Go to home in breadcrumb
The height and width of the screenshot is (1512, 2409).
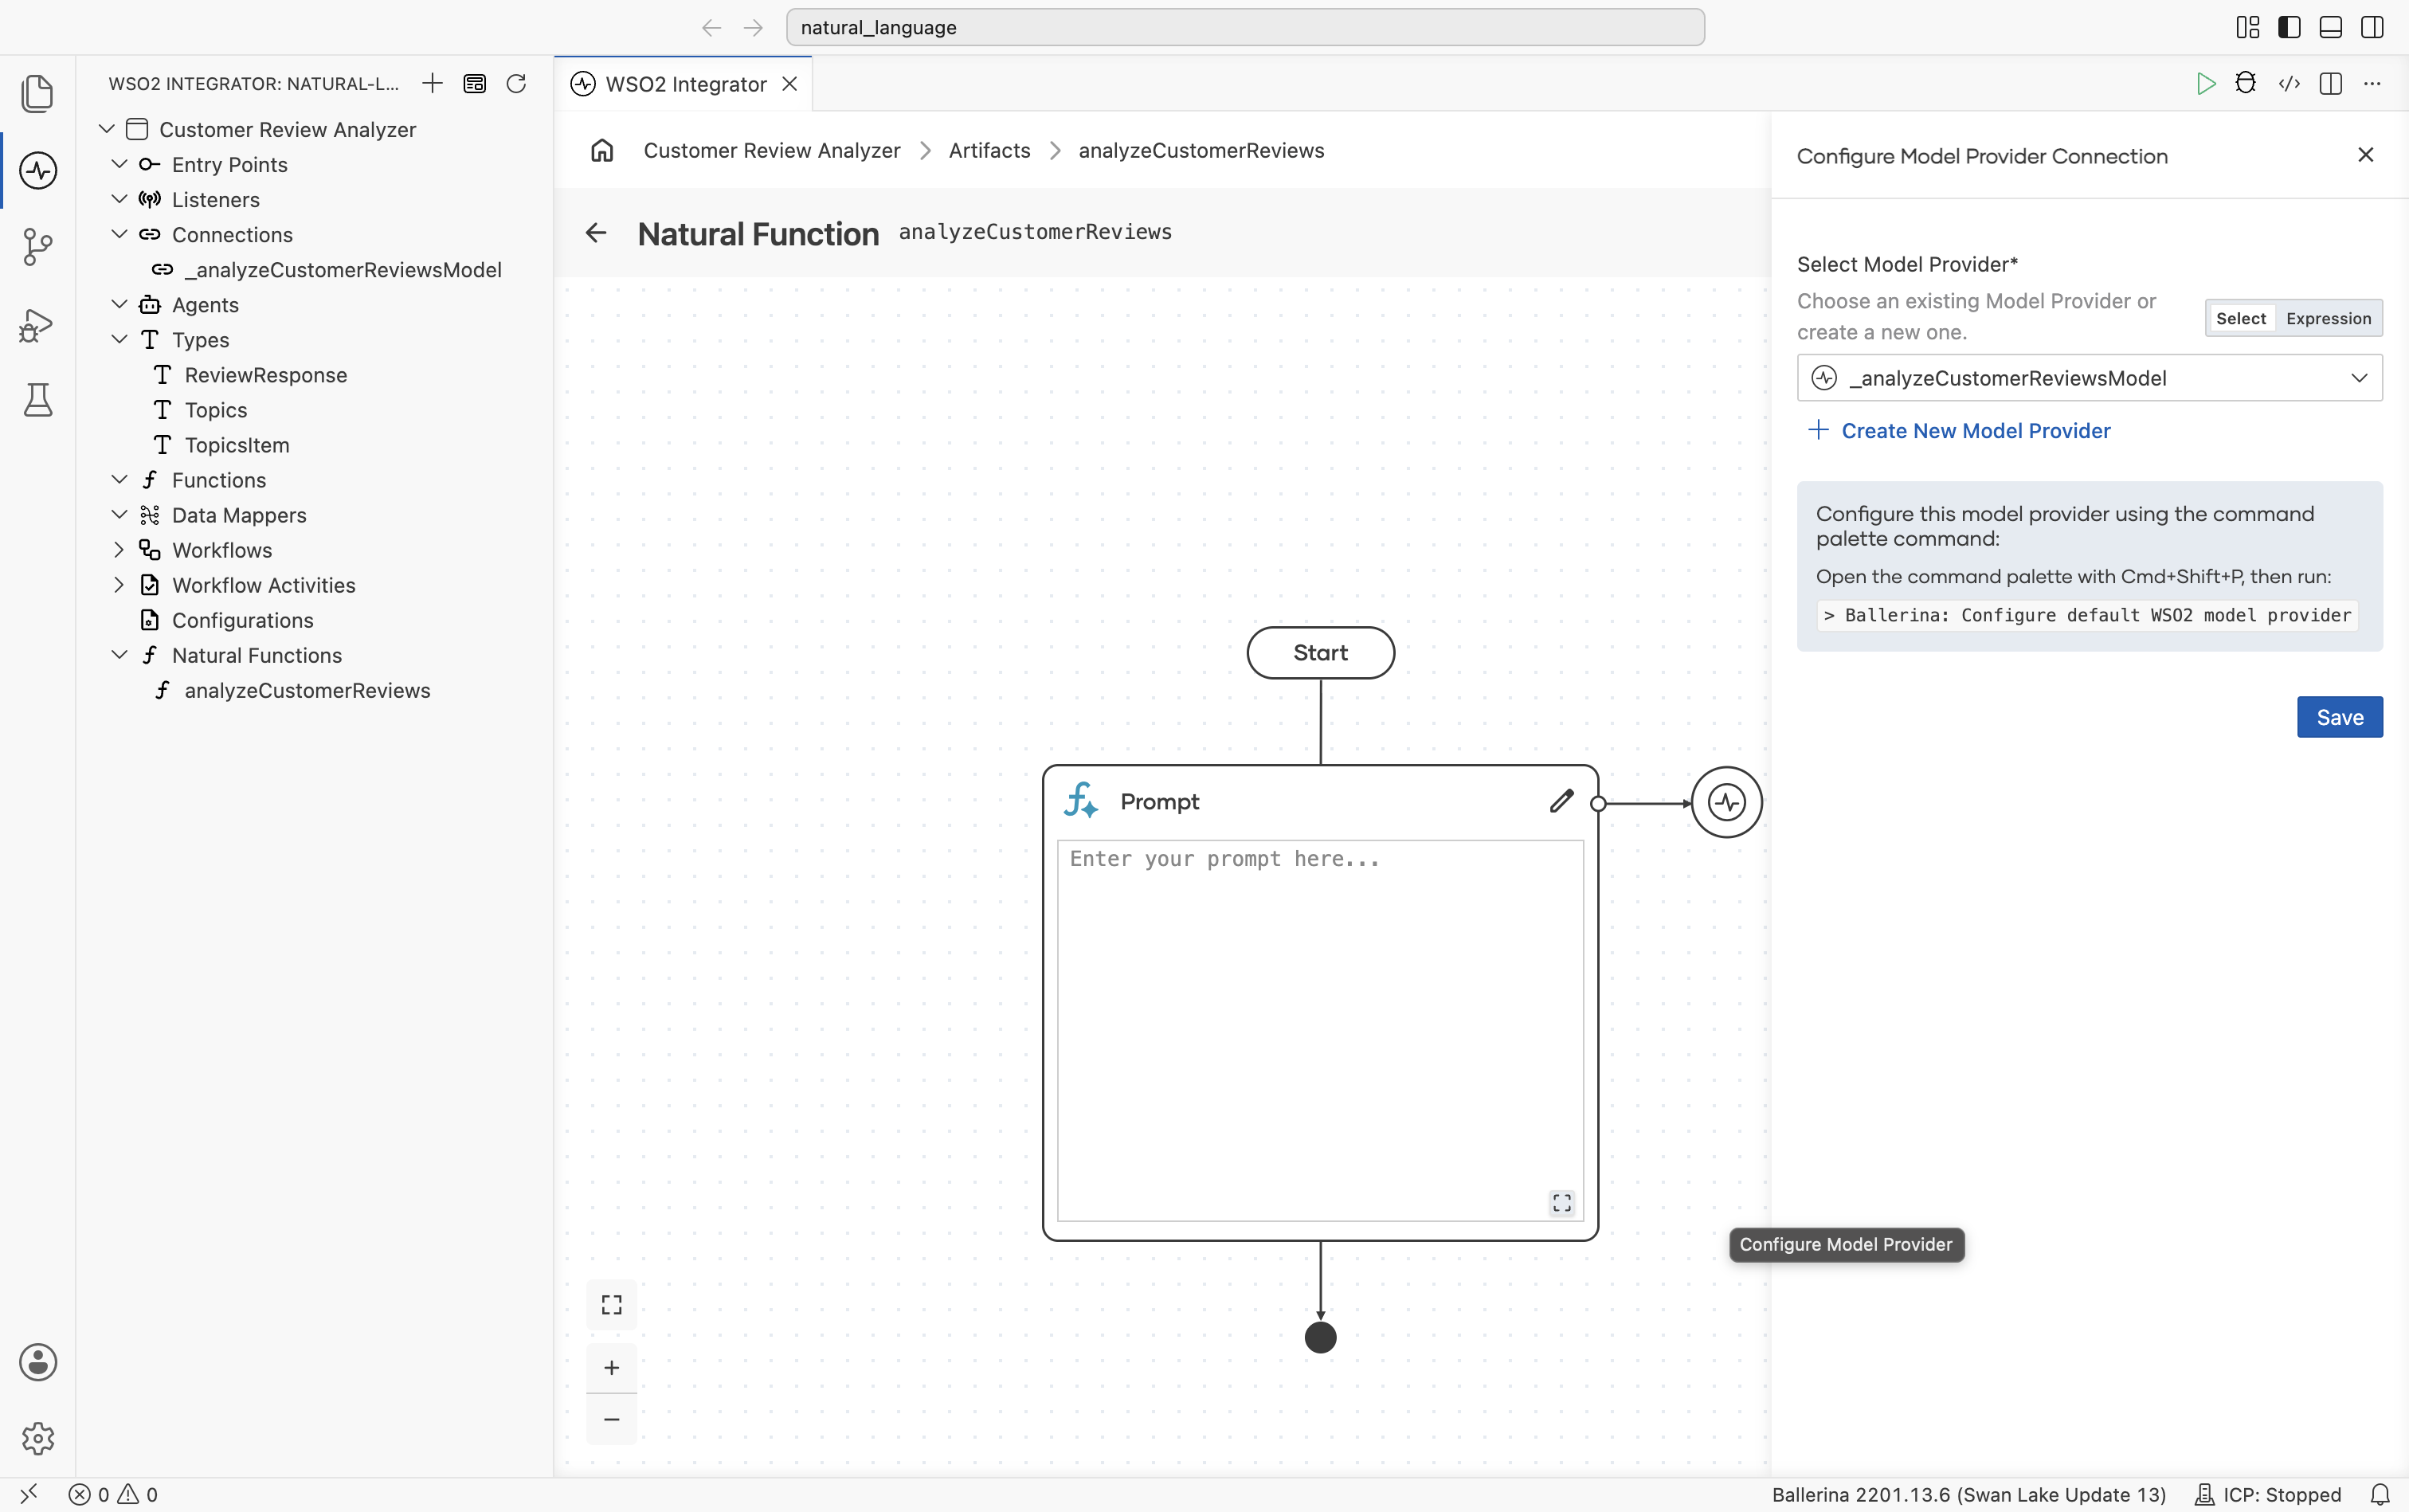602,150
